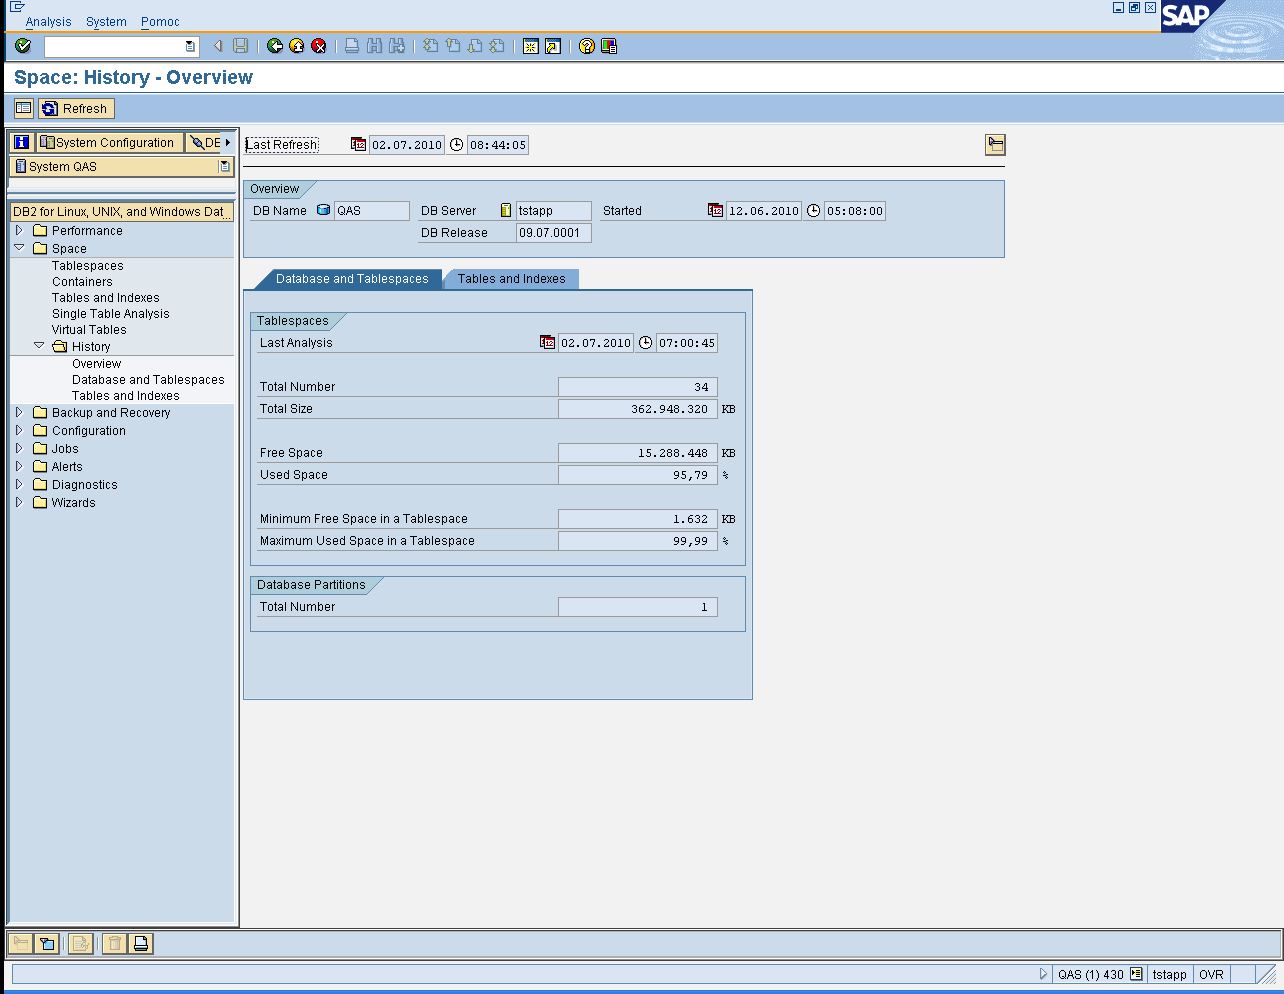Select Overview under History
The width and height of the screenshot is (1284, 994).
click(x=96, y=364)
